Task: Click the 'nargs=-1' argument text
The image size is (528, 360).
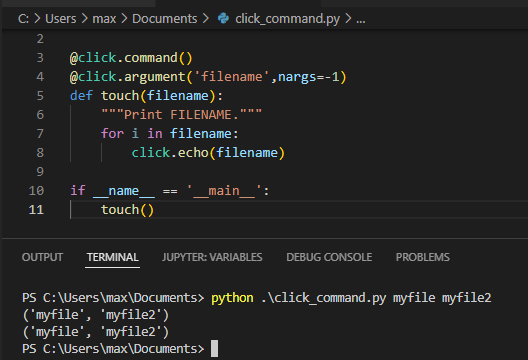Action: 308,77
